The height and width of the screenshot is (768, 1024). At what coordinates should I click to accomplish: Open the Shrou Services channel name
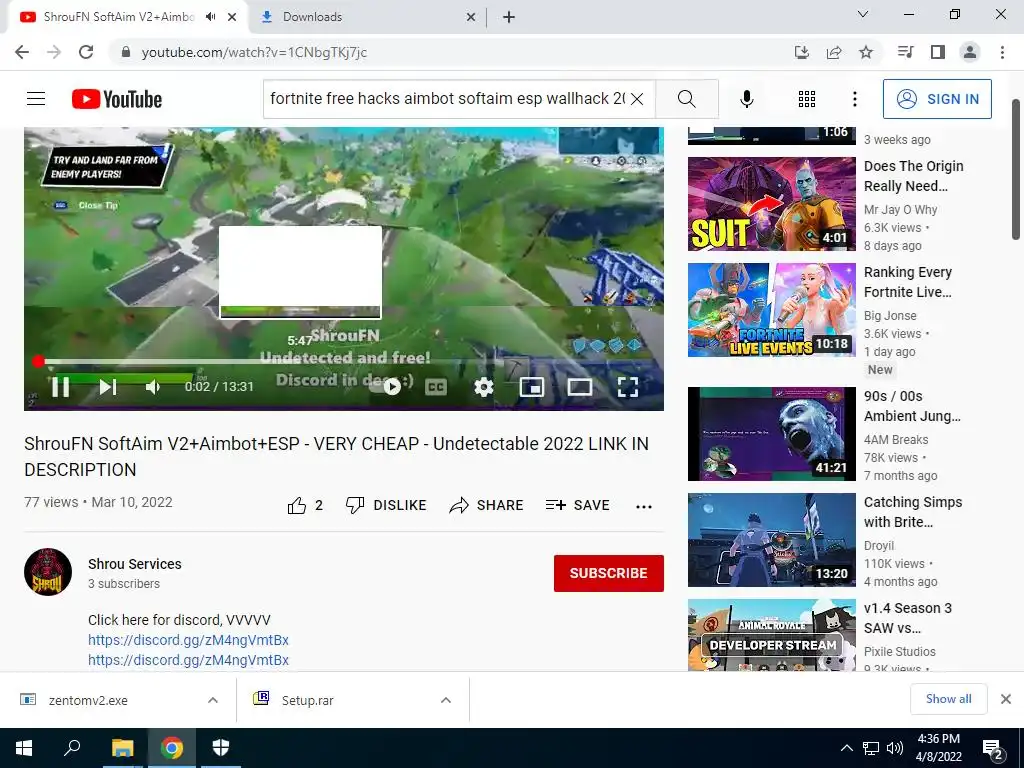(135, 564)
